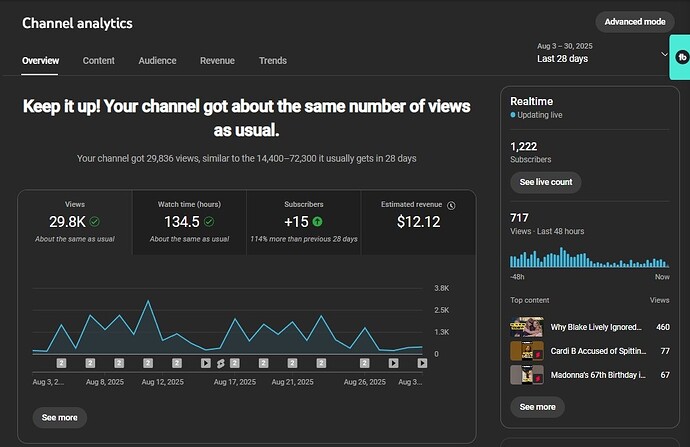Open the teal extension icon on the right edge

click(681, 58)
